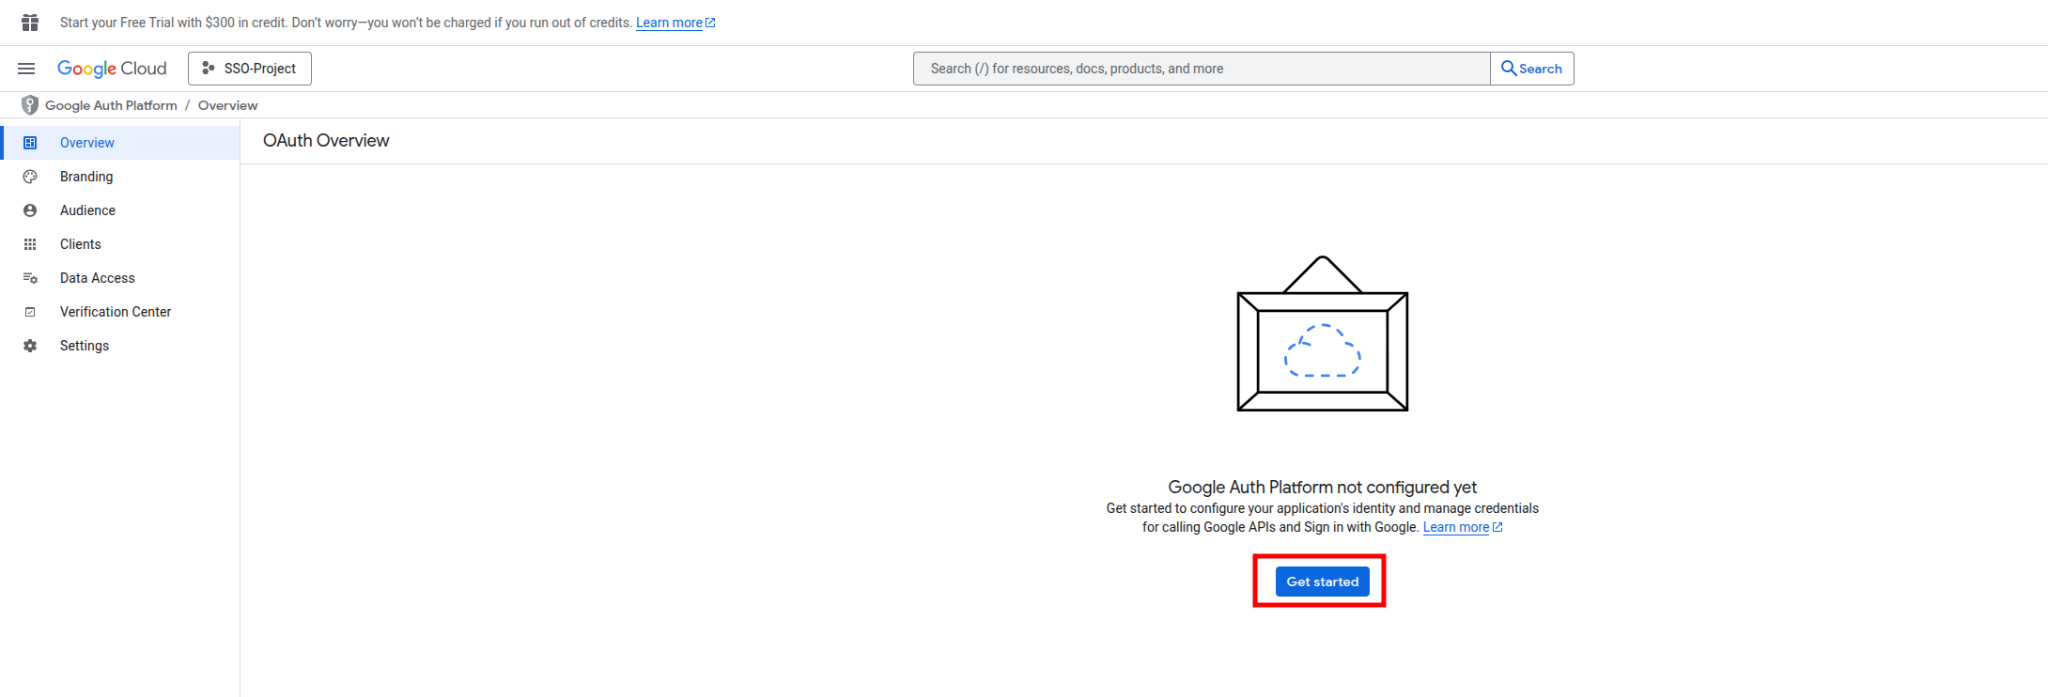Click the gift icon in free trial banner
2048x697 pixels.
30,22
